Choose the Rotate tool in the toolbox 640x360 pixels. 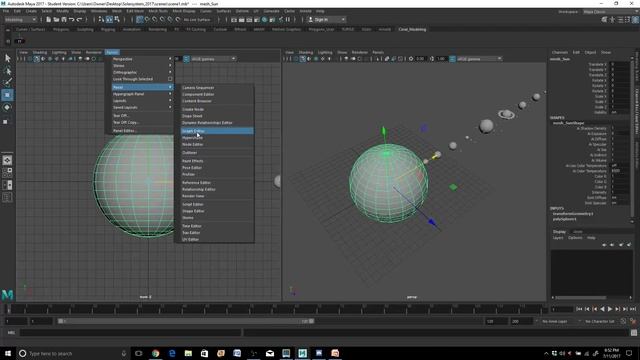pyautogui.click(x=7, y=107)
